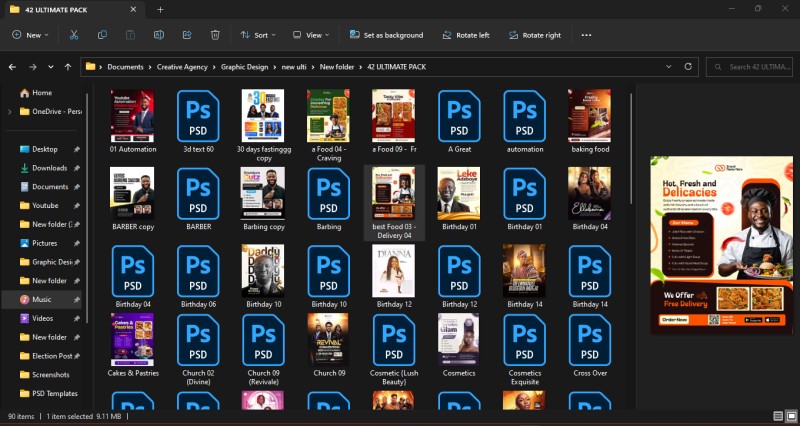Click new ulti in the address path

tap(294, 67)
